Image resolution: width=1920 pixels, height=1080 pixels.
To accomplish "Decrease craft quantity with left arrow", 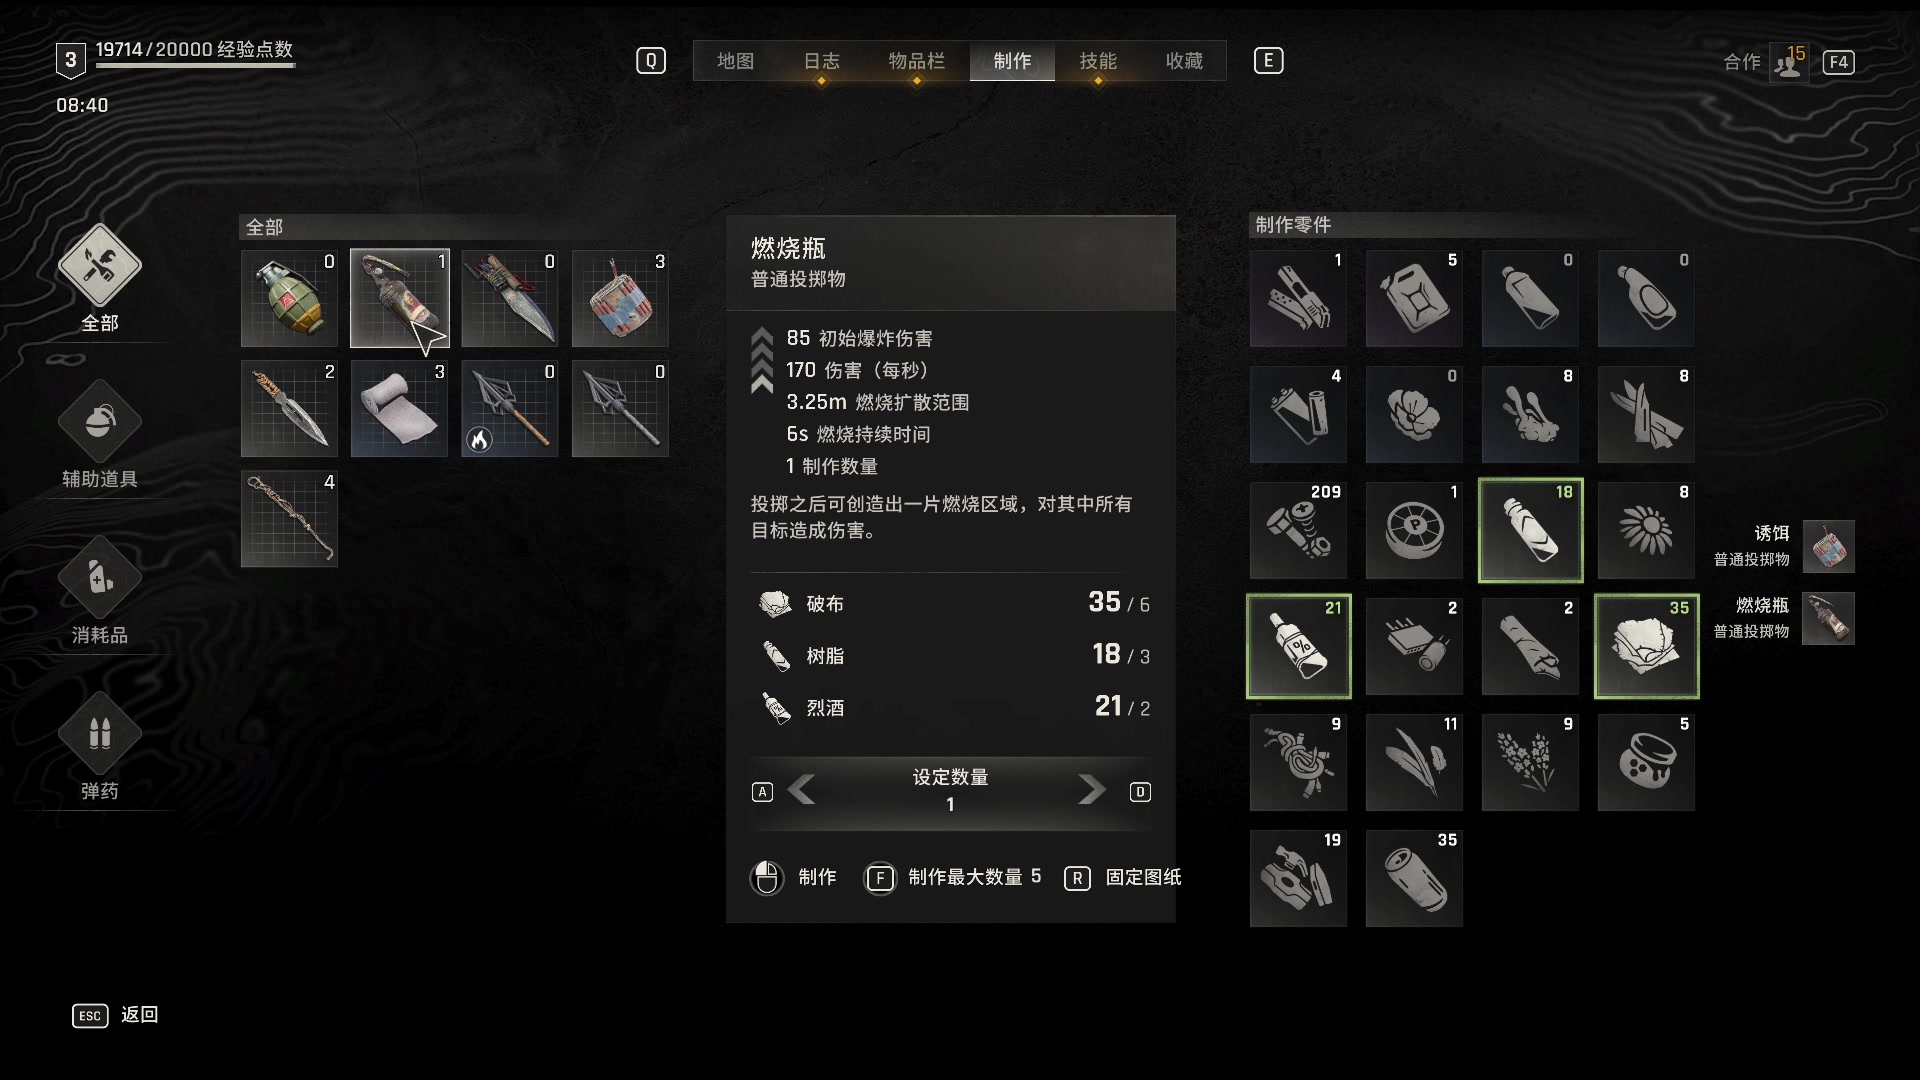I will 801,790.
